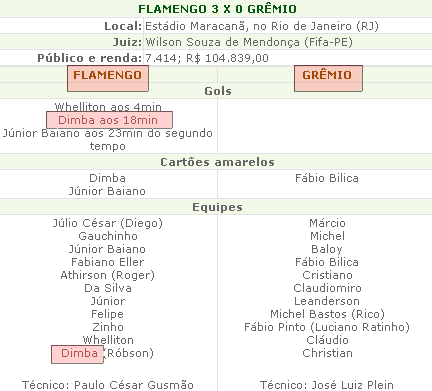Click the 'Equipes' section heading
Screen dimensions: 432x391
(217, 207)
